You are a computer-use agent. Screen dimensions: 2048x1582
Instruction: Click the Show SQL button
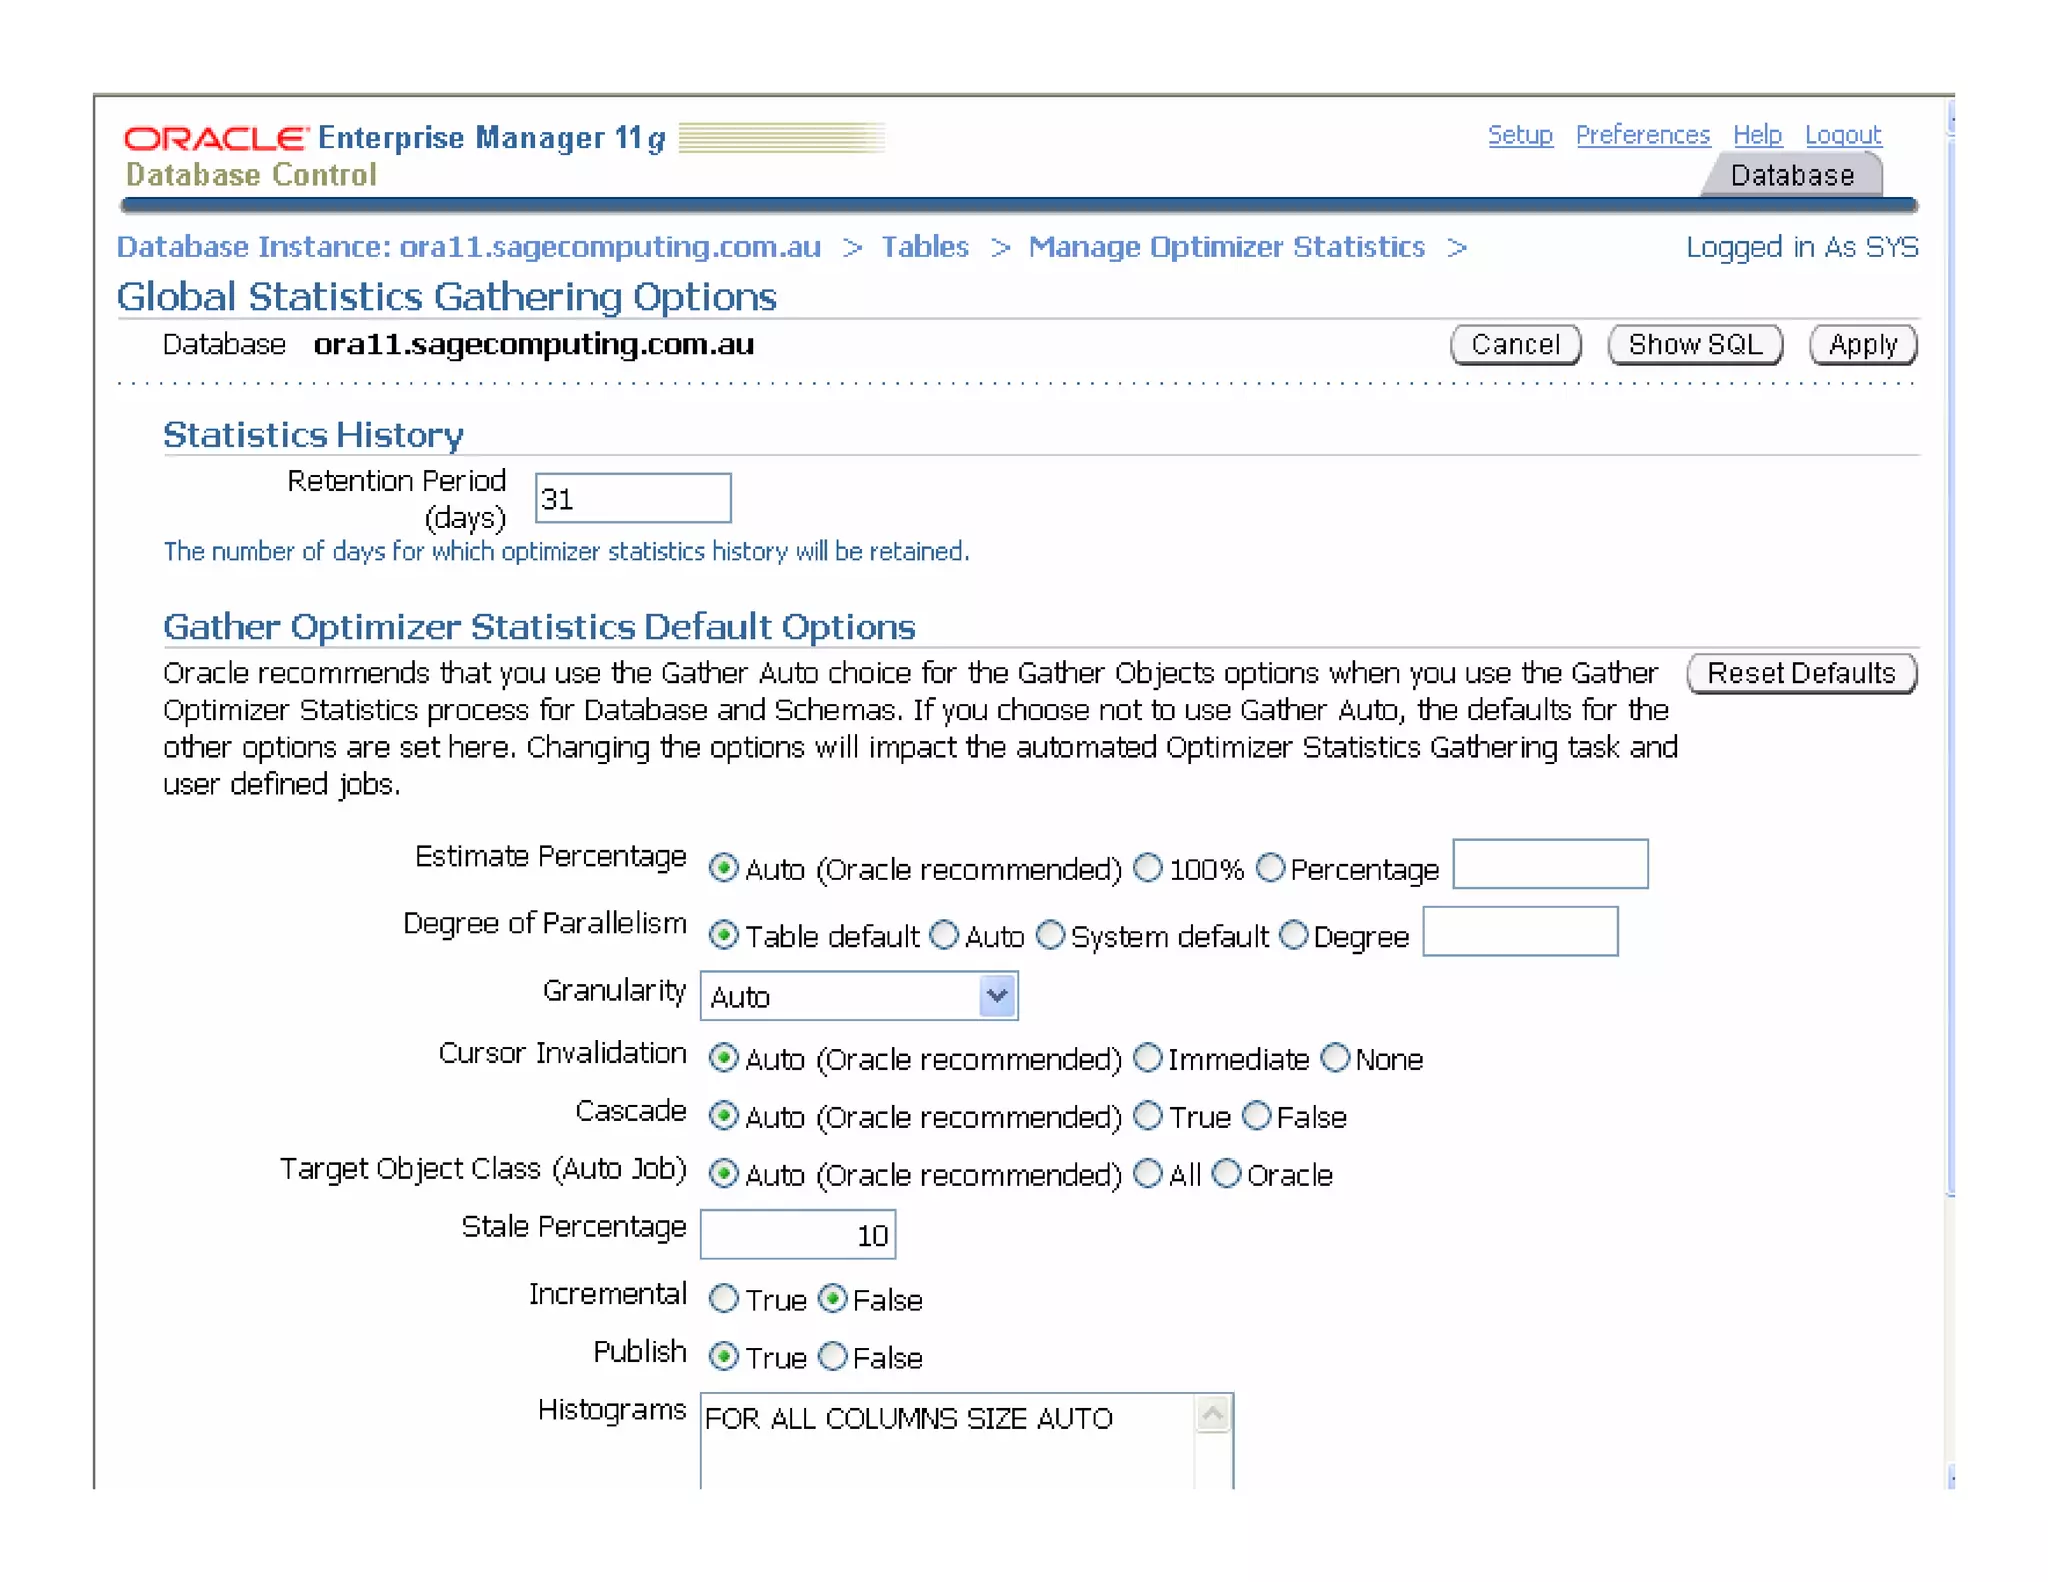[1695, 345]
